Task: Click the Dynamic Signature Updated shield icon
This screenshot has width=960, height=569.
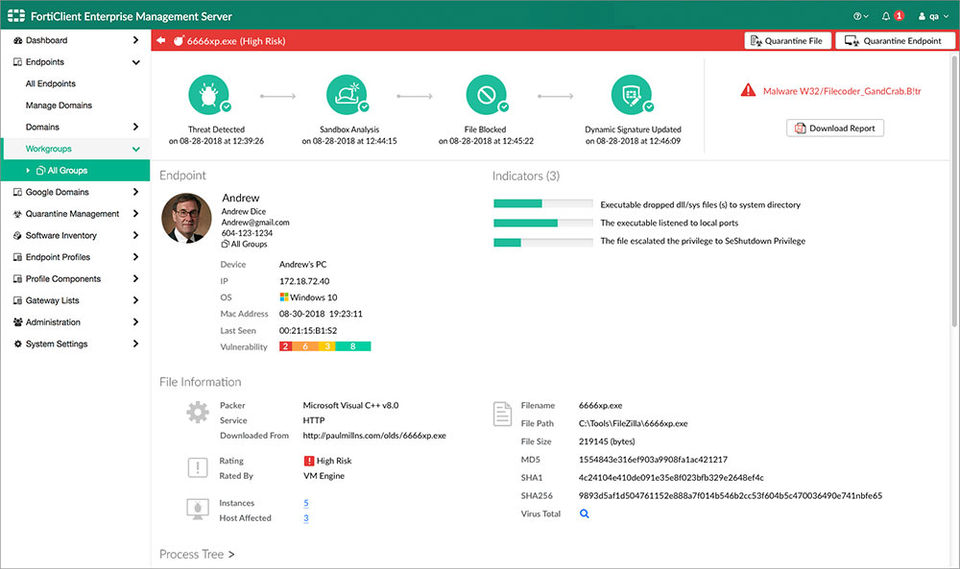Action: (x=631, y=95)
